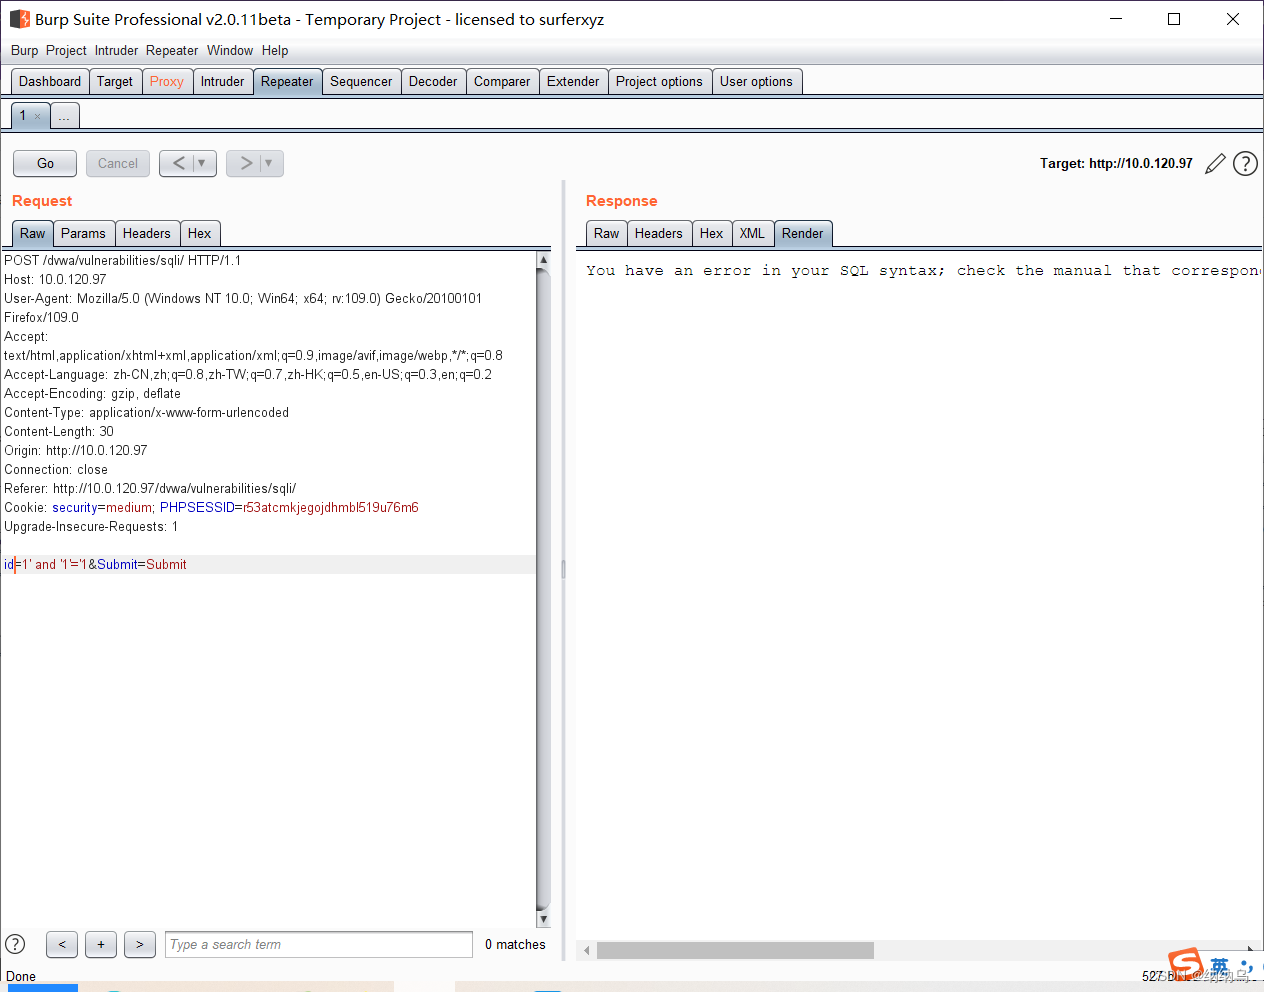Click the request pane scroll down arrow
1264x992 pixels.
(x=543, y=919)
